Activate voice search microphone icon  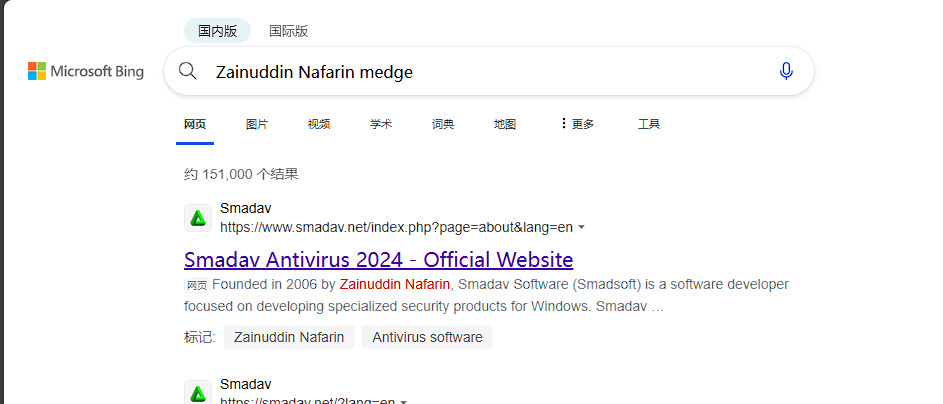coord(785,71)
